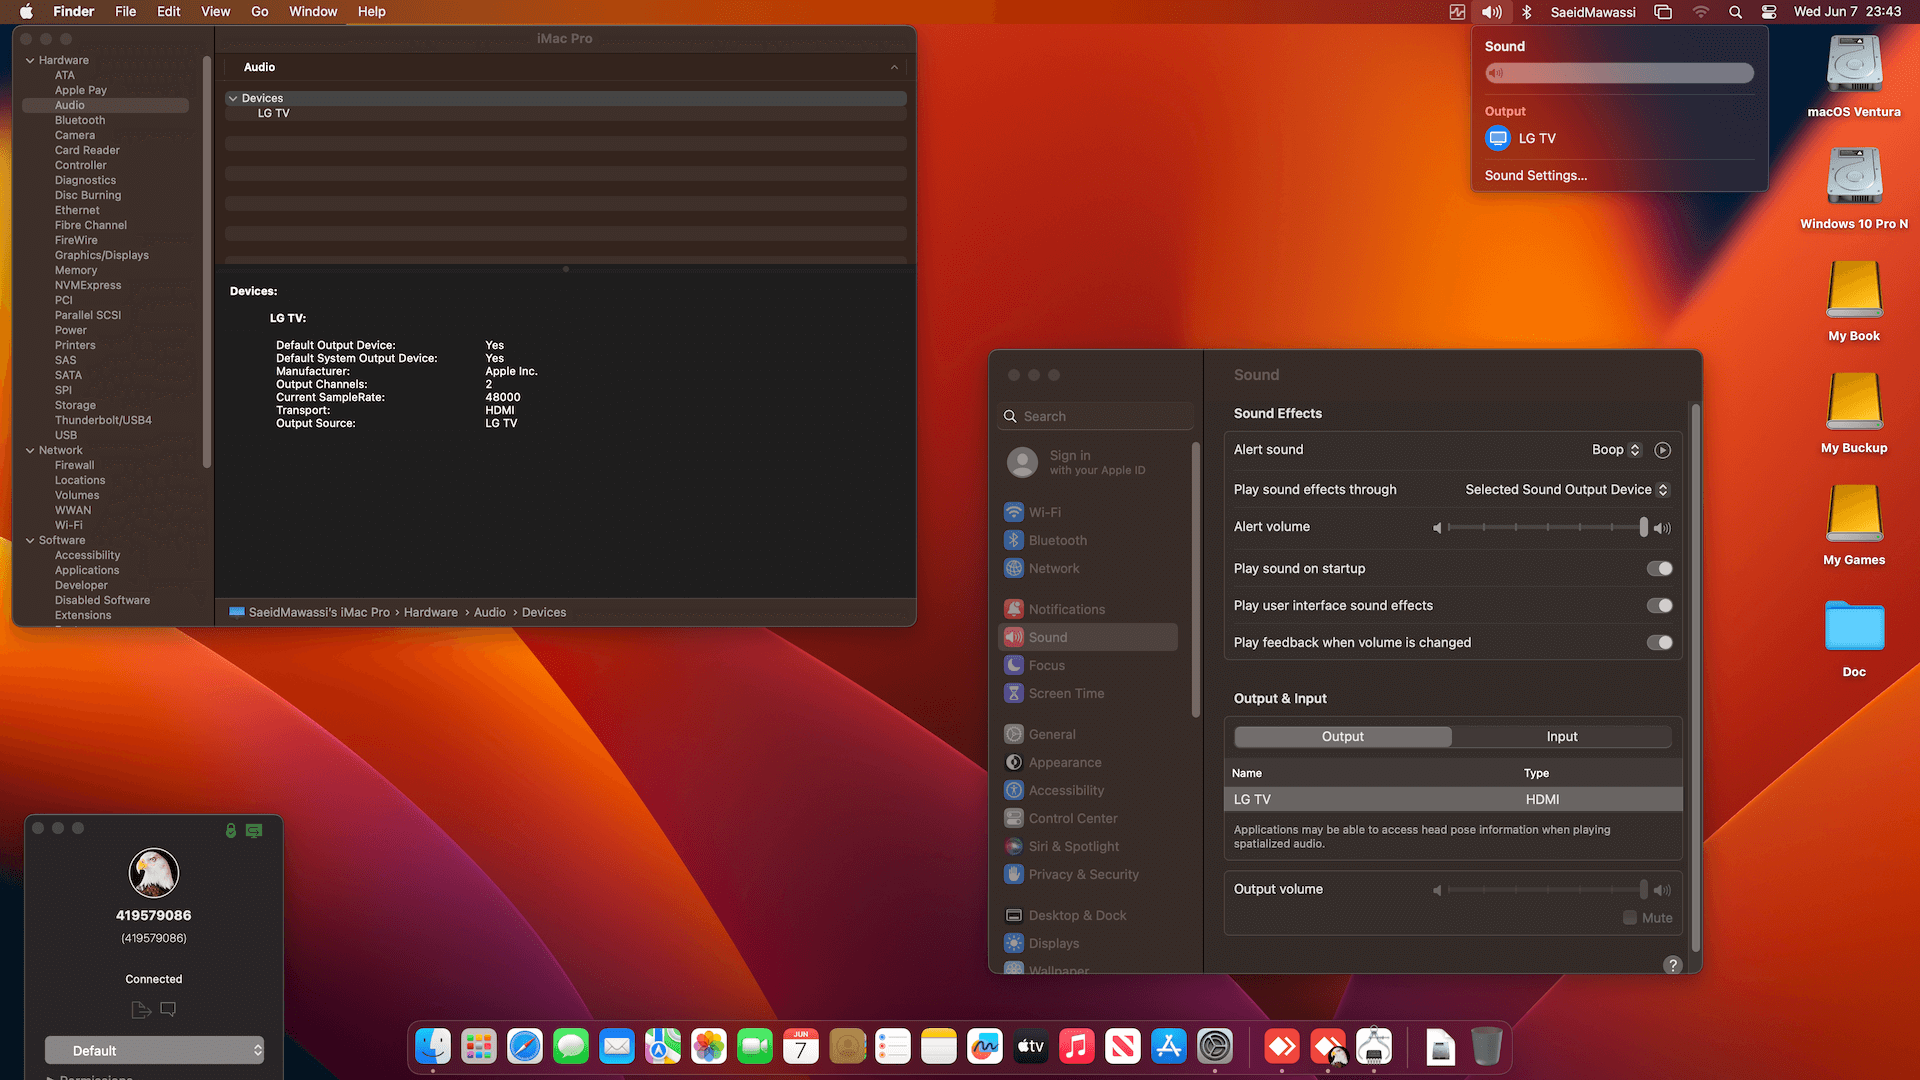The image size is (1920, 1080).
Task: Collapse the Hardware tree section
Action: click(x=30, y=61)
